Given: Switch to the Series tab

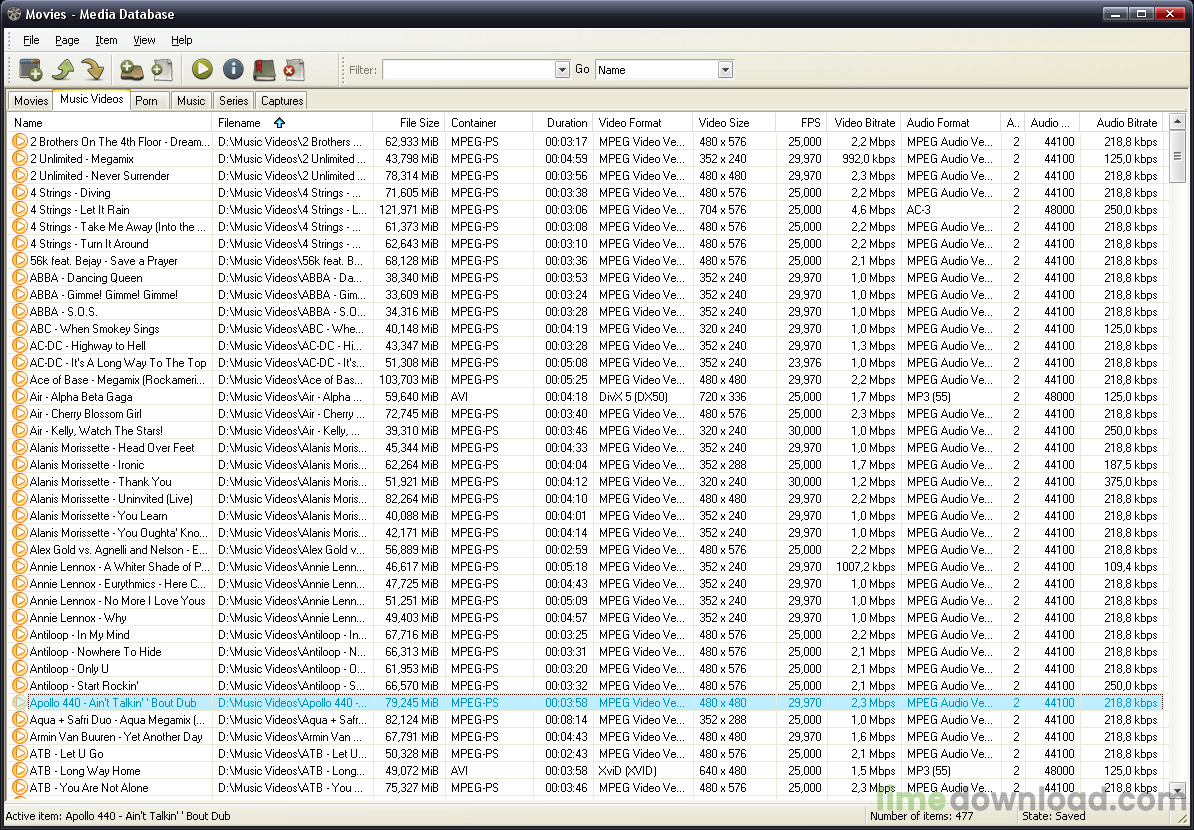Looking at the screenshot, I should (233, 101).
